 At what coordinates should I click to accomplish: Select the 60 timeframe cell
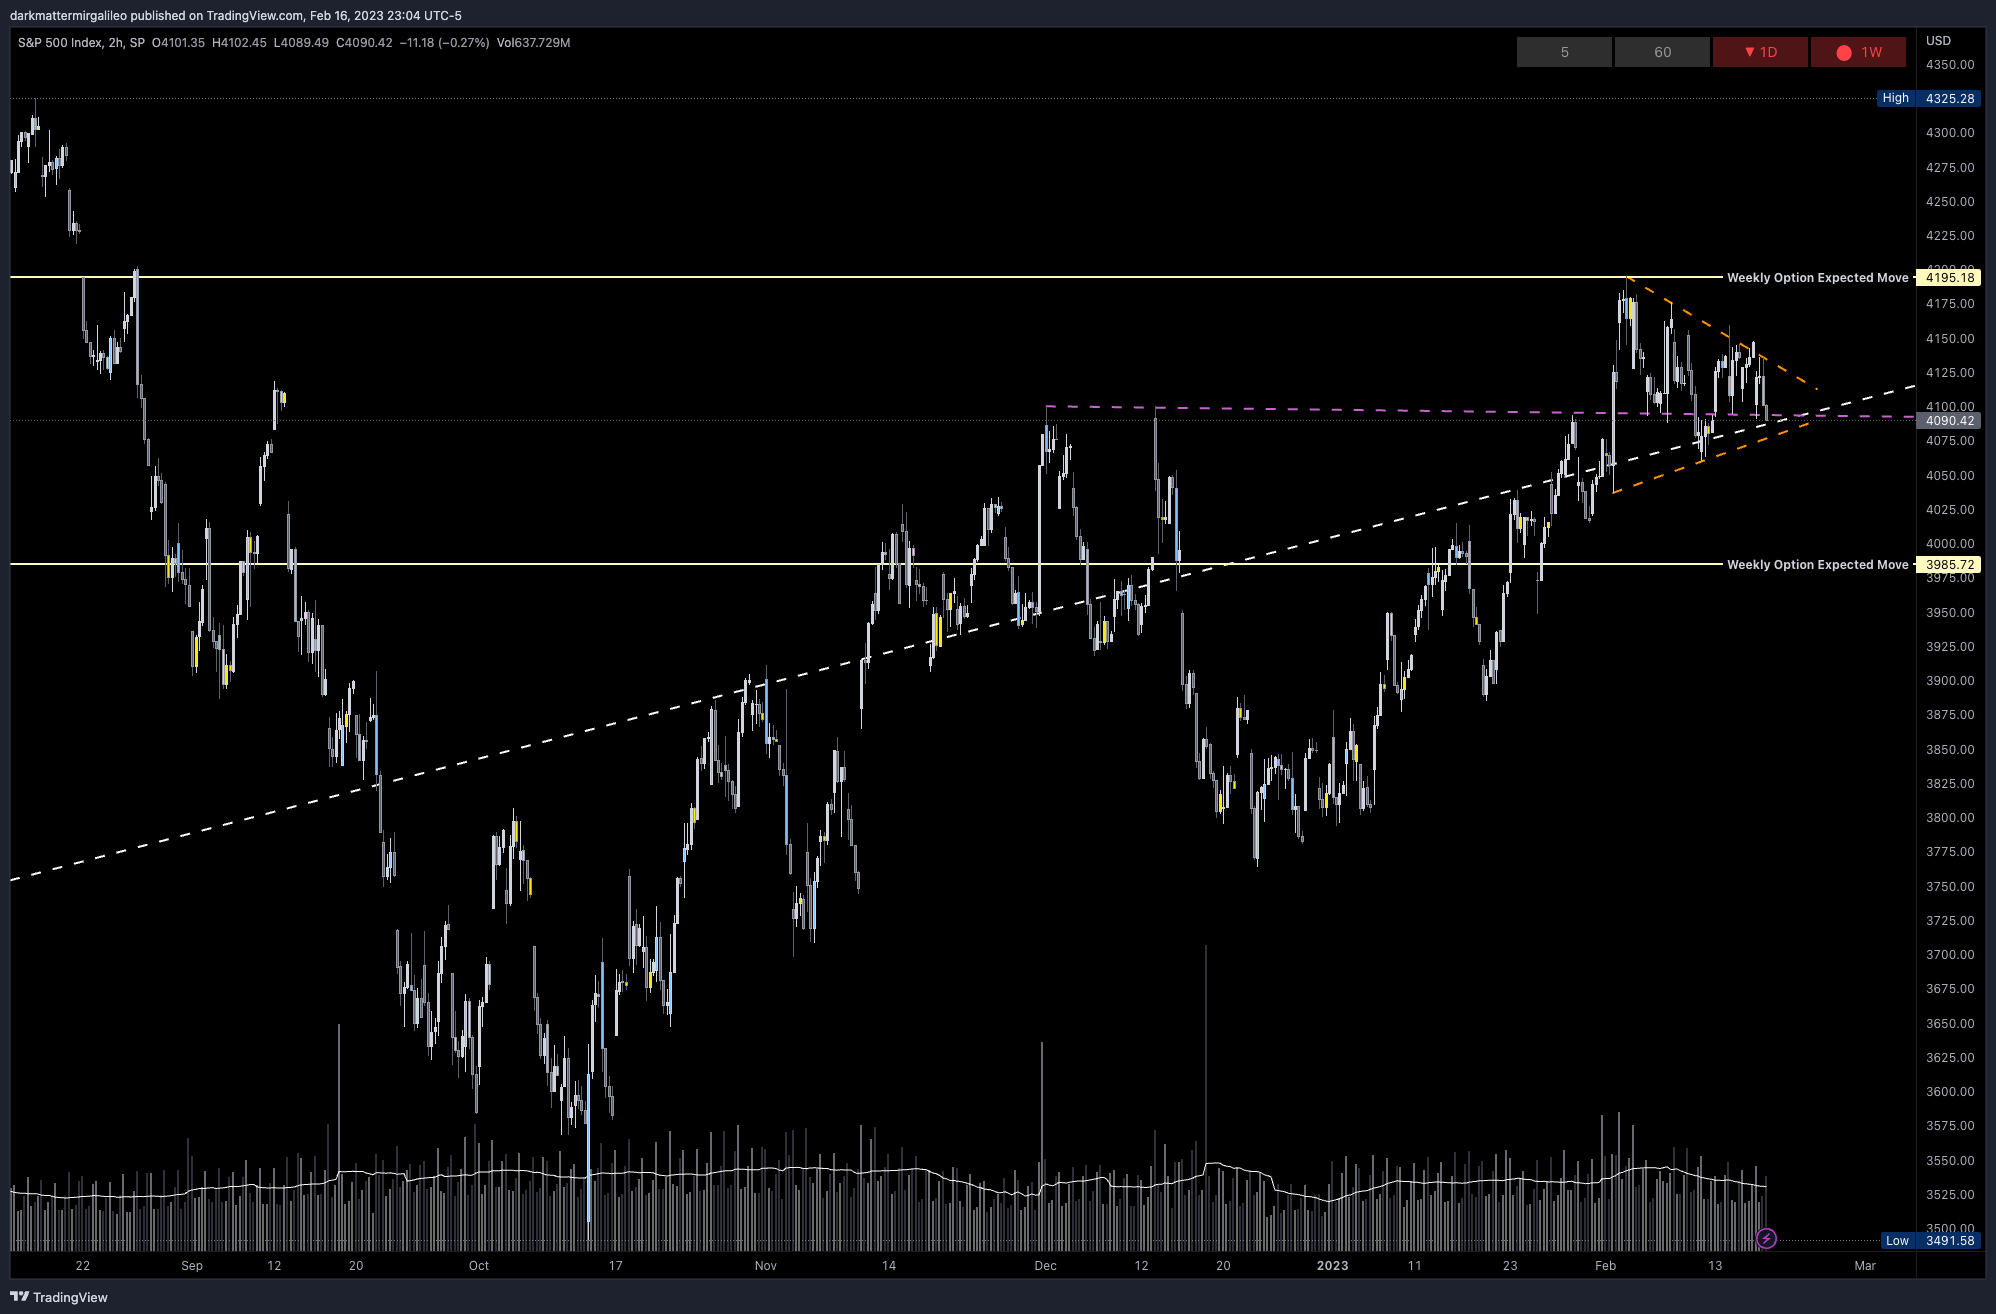(1662, 52)
